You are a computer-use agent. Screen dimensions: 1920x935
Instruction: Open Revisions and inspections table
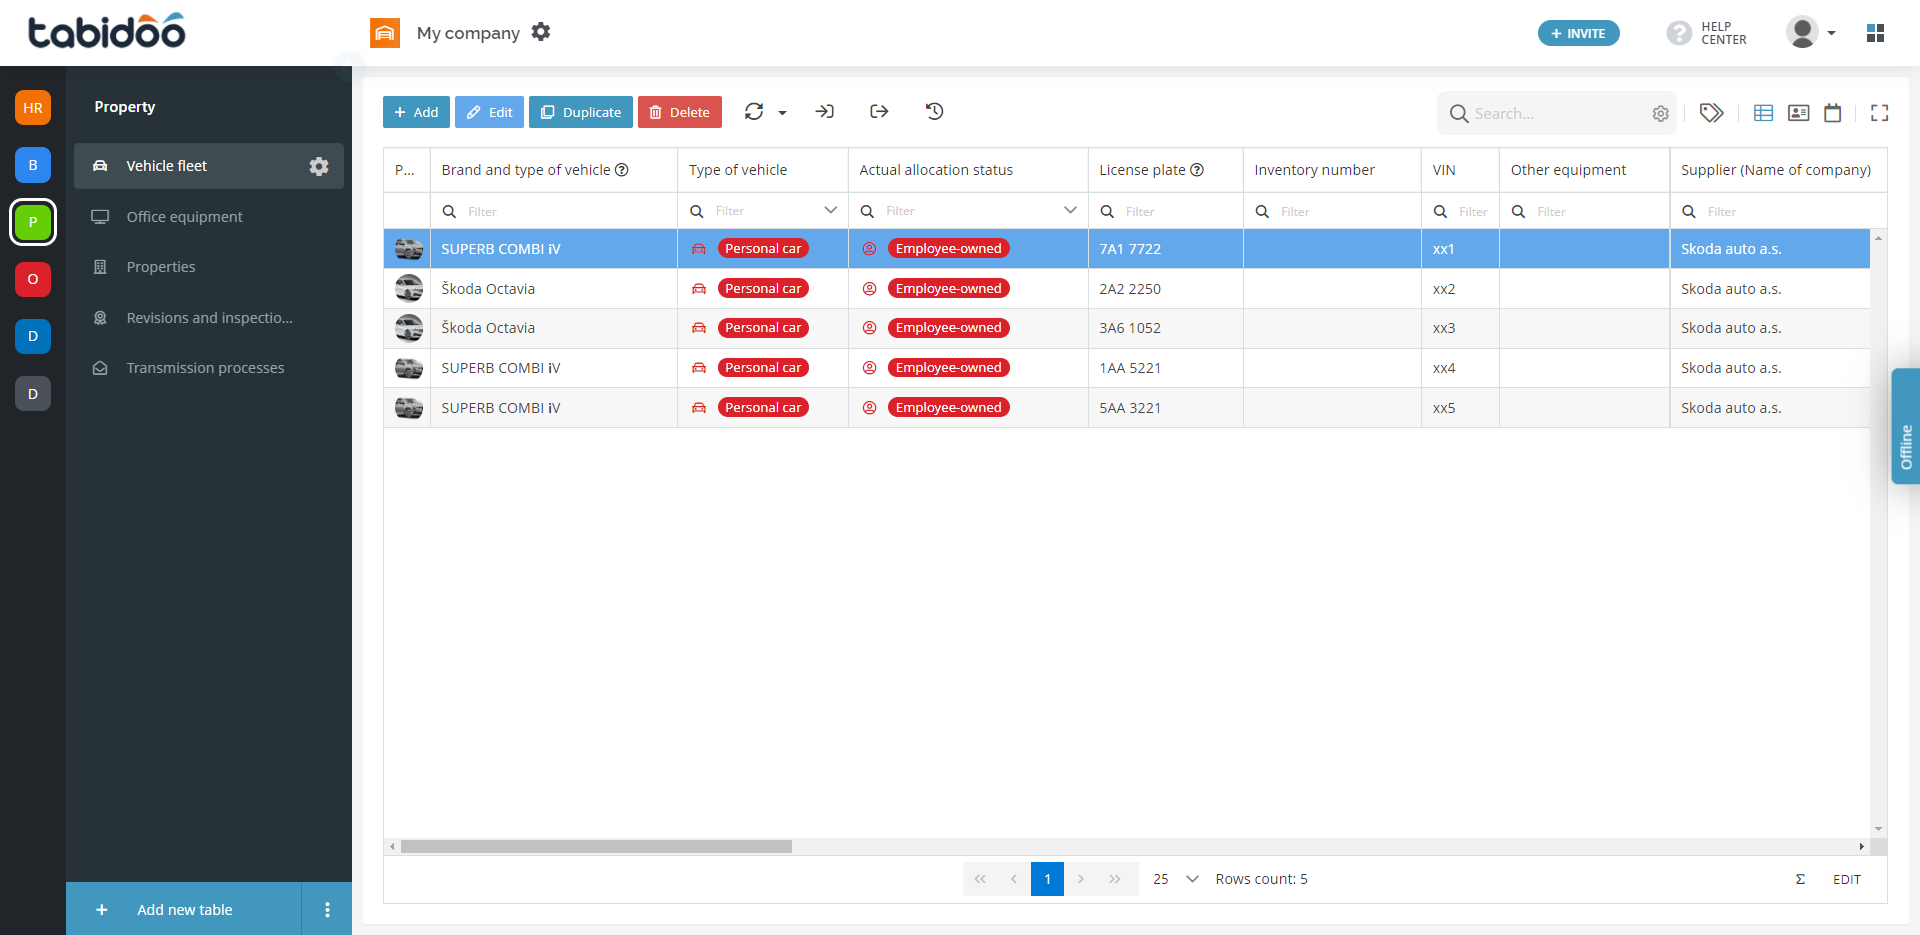(x=209, y=318)
